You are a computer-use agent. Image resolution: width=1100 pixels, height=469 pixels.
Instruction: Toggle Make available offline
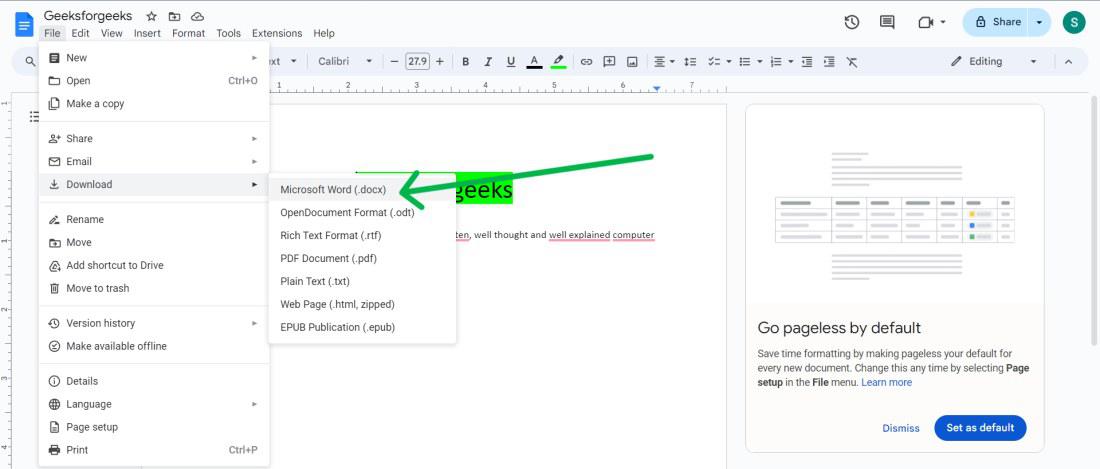(x=154, y=346)
